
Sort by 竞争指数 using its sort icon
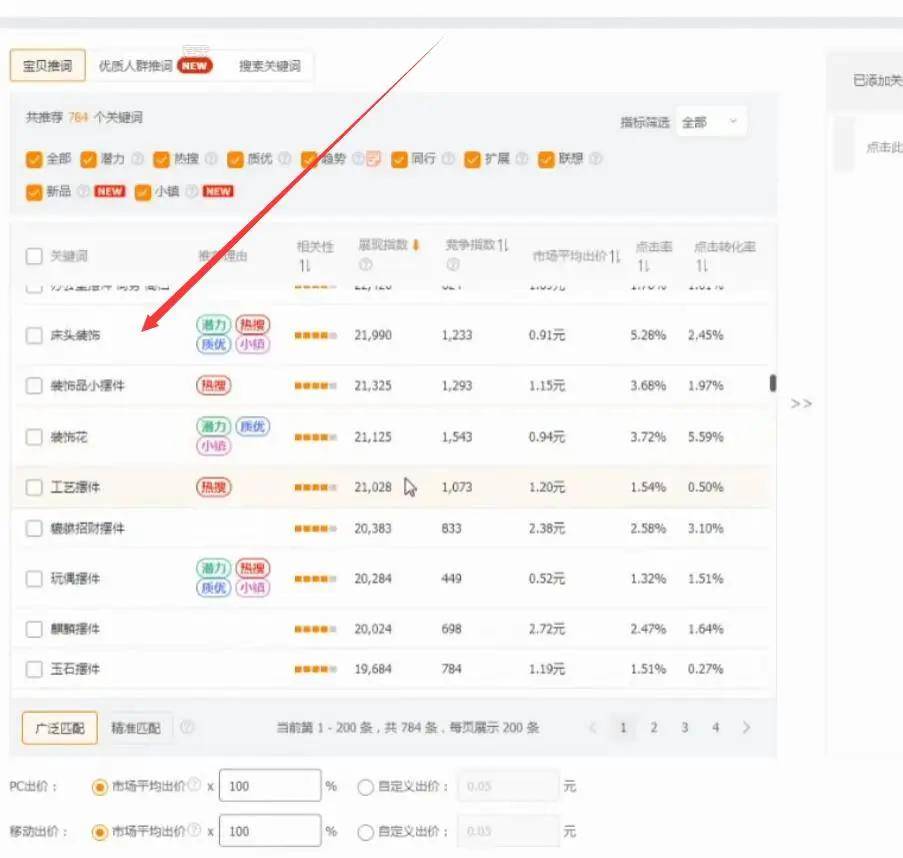point(503,245)
